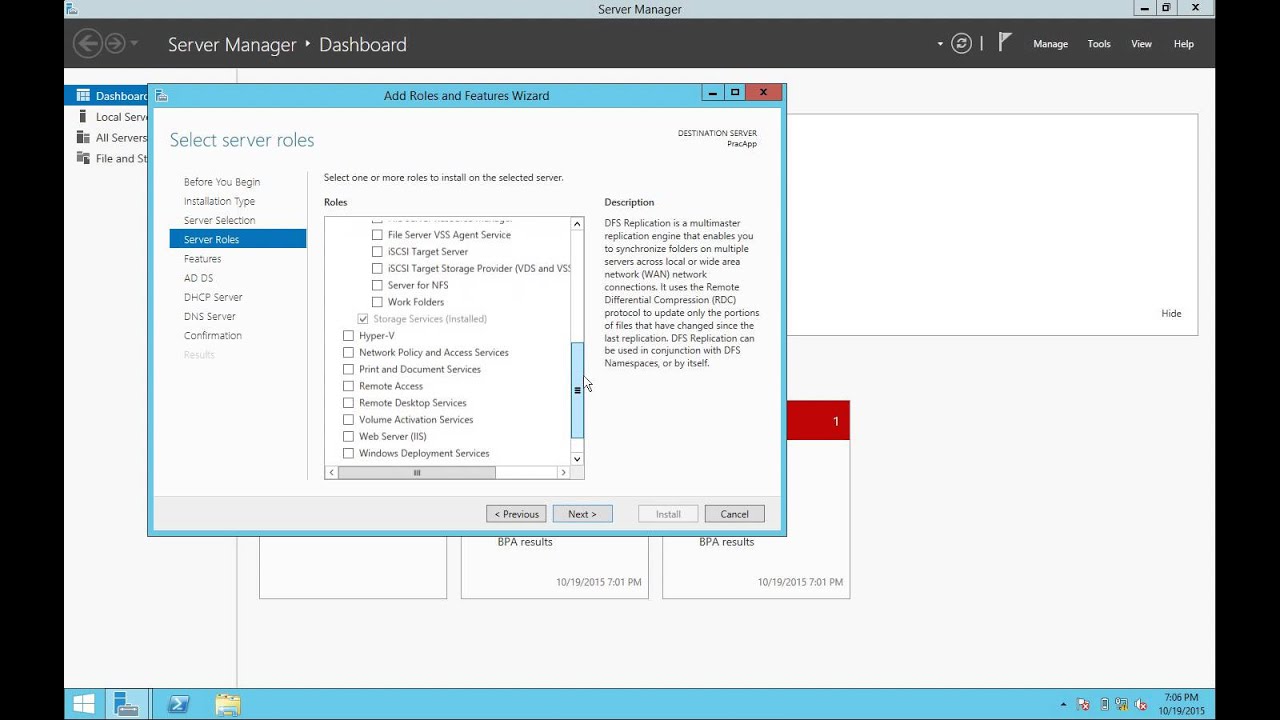Open the notifications flag

[x=1005, y=43]
